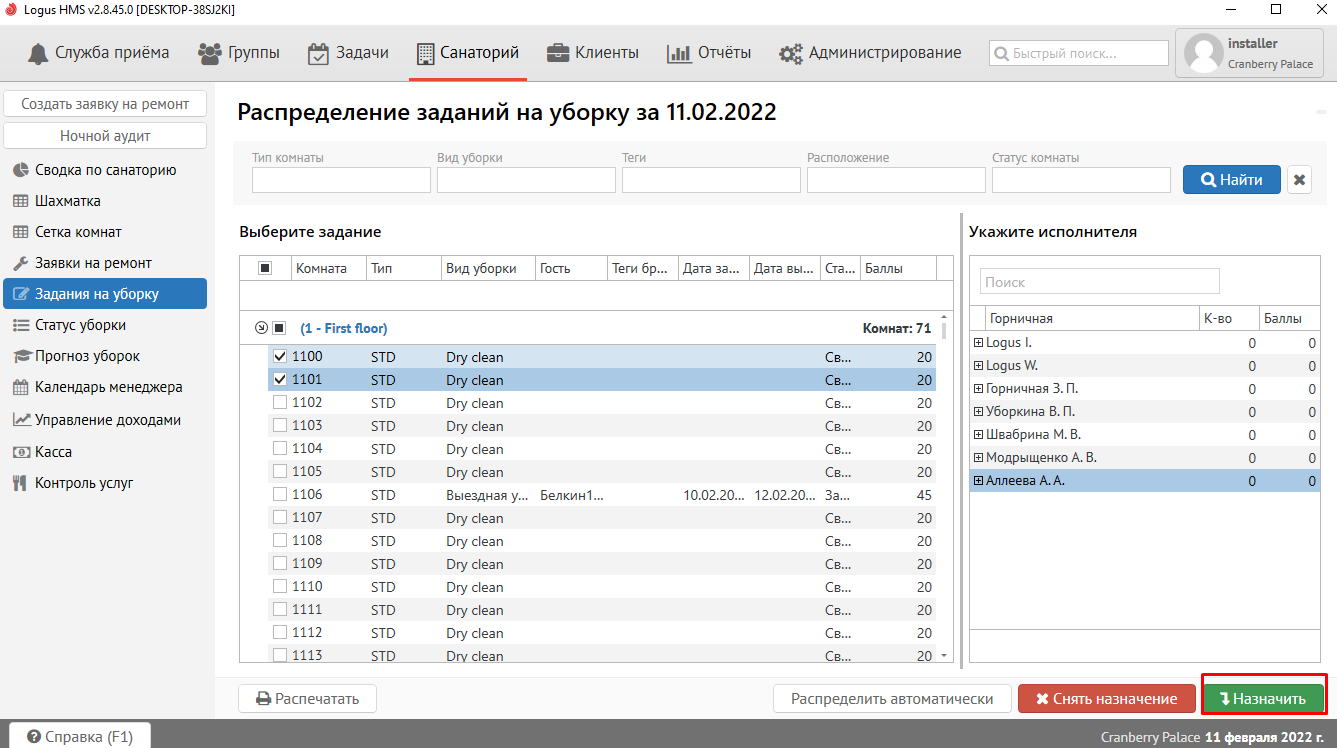The height and width of the screenshot is (748, 1337).
Task: Check the checkbox for room 1106
Action: click(280, 495)
